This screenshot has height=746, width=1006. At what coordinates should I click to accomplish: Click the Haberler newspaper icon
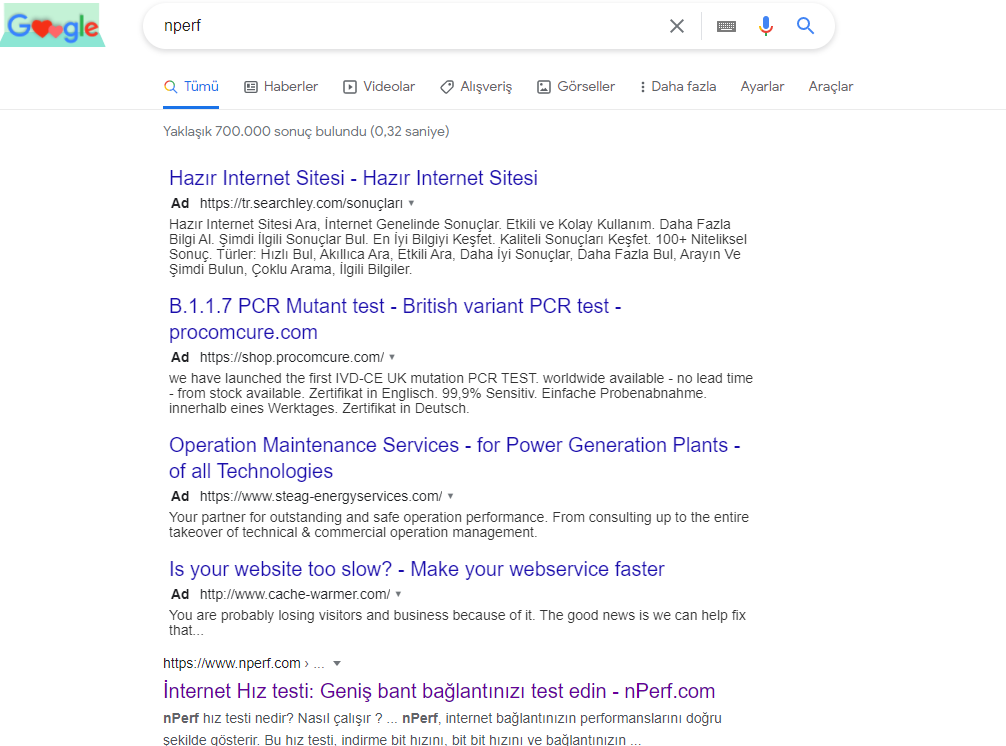pyautogui.click(x=251, y=87)
